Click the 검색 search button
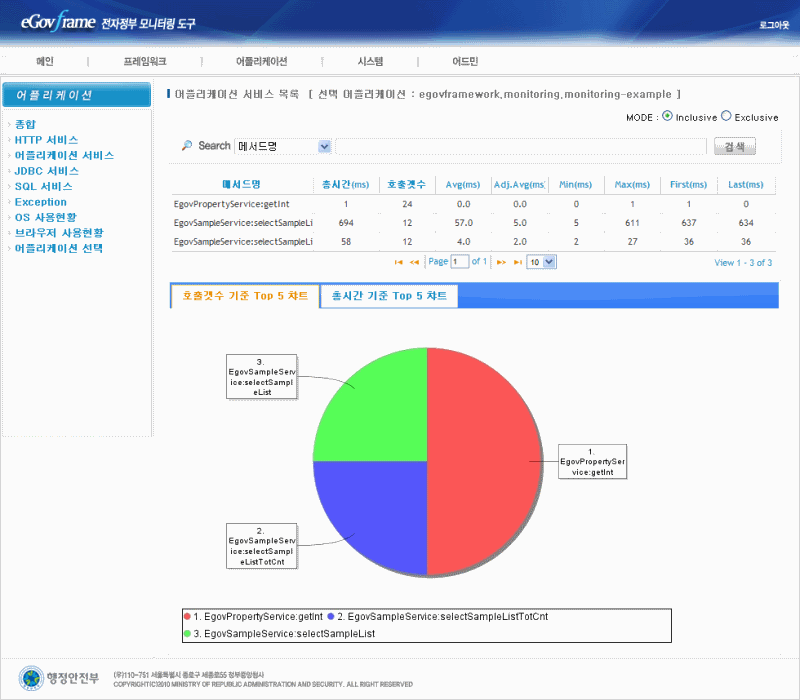 [734, 147]
